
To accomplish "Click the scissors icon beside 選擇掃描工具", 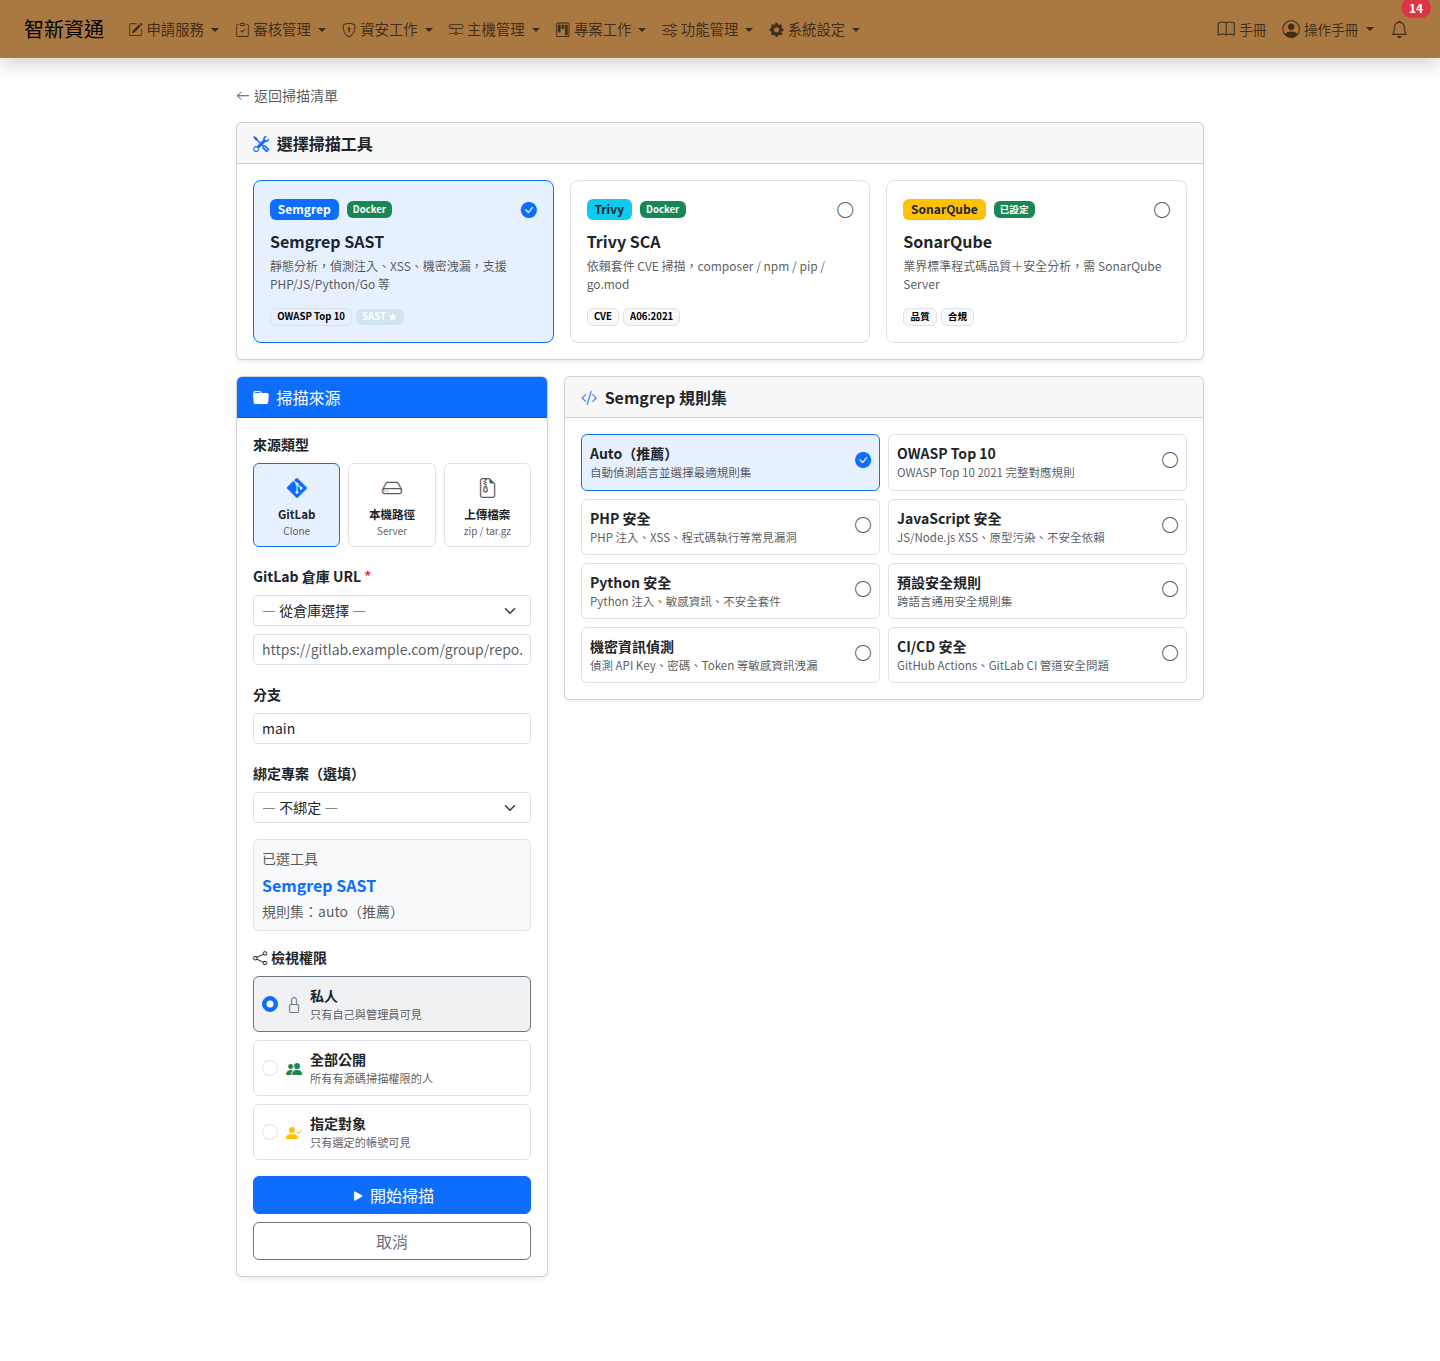I will click(261, 144).
